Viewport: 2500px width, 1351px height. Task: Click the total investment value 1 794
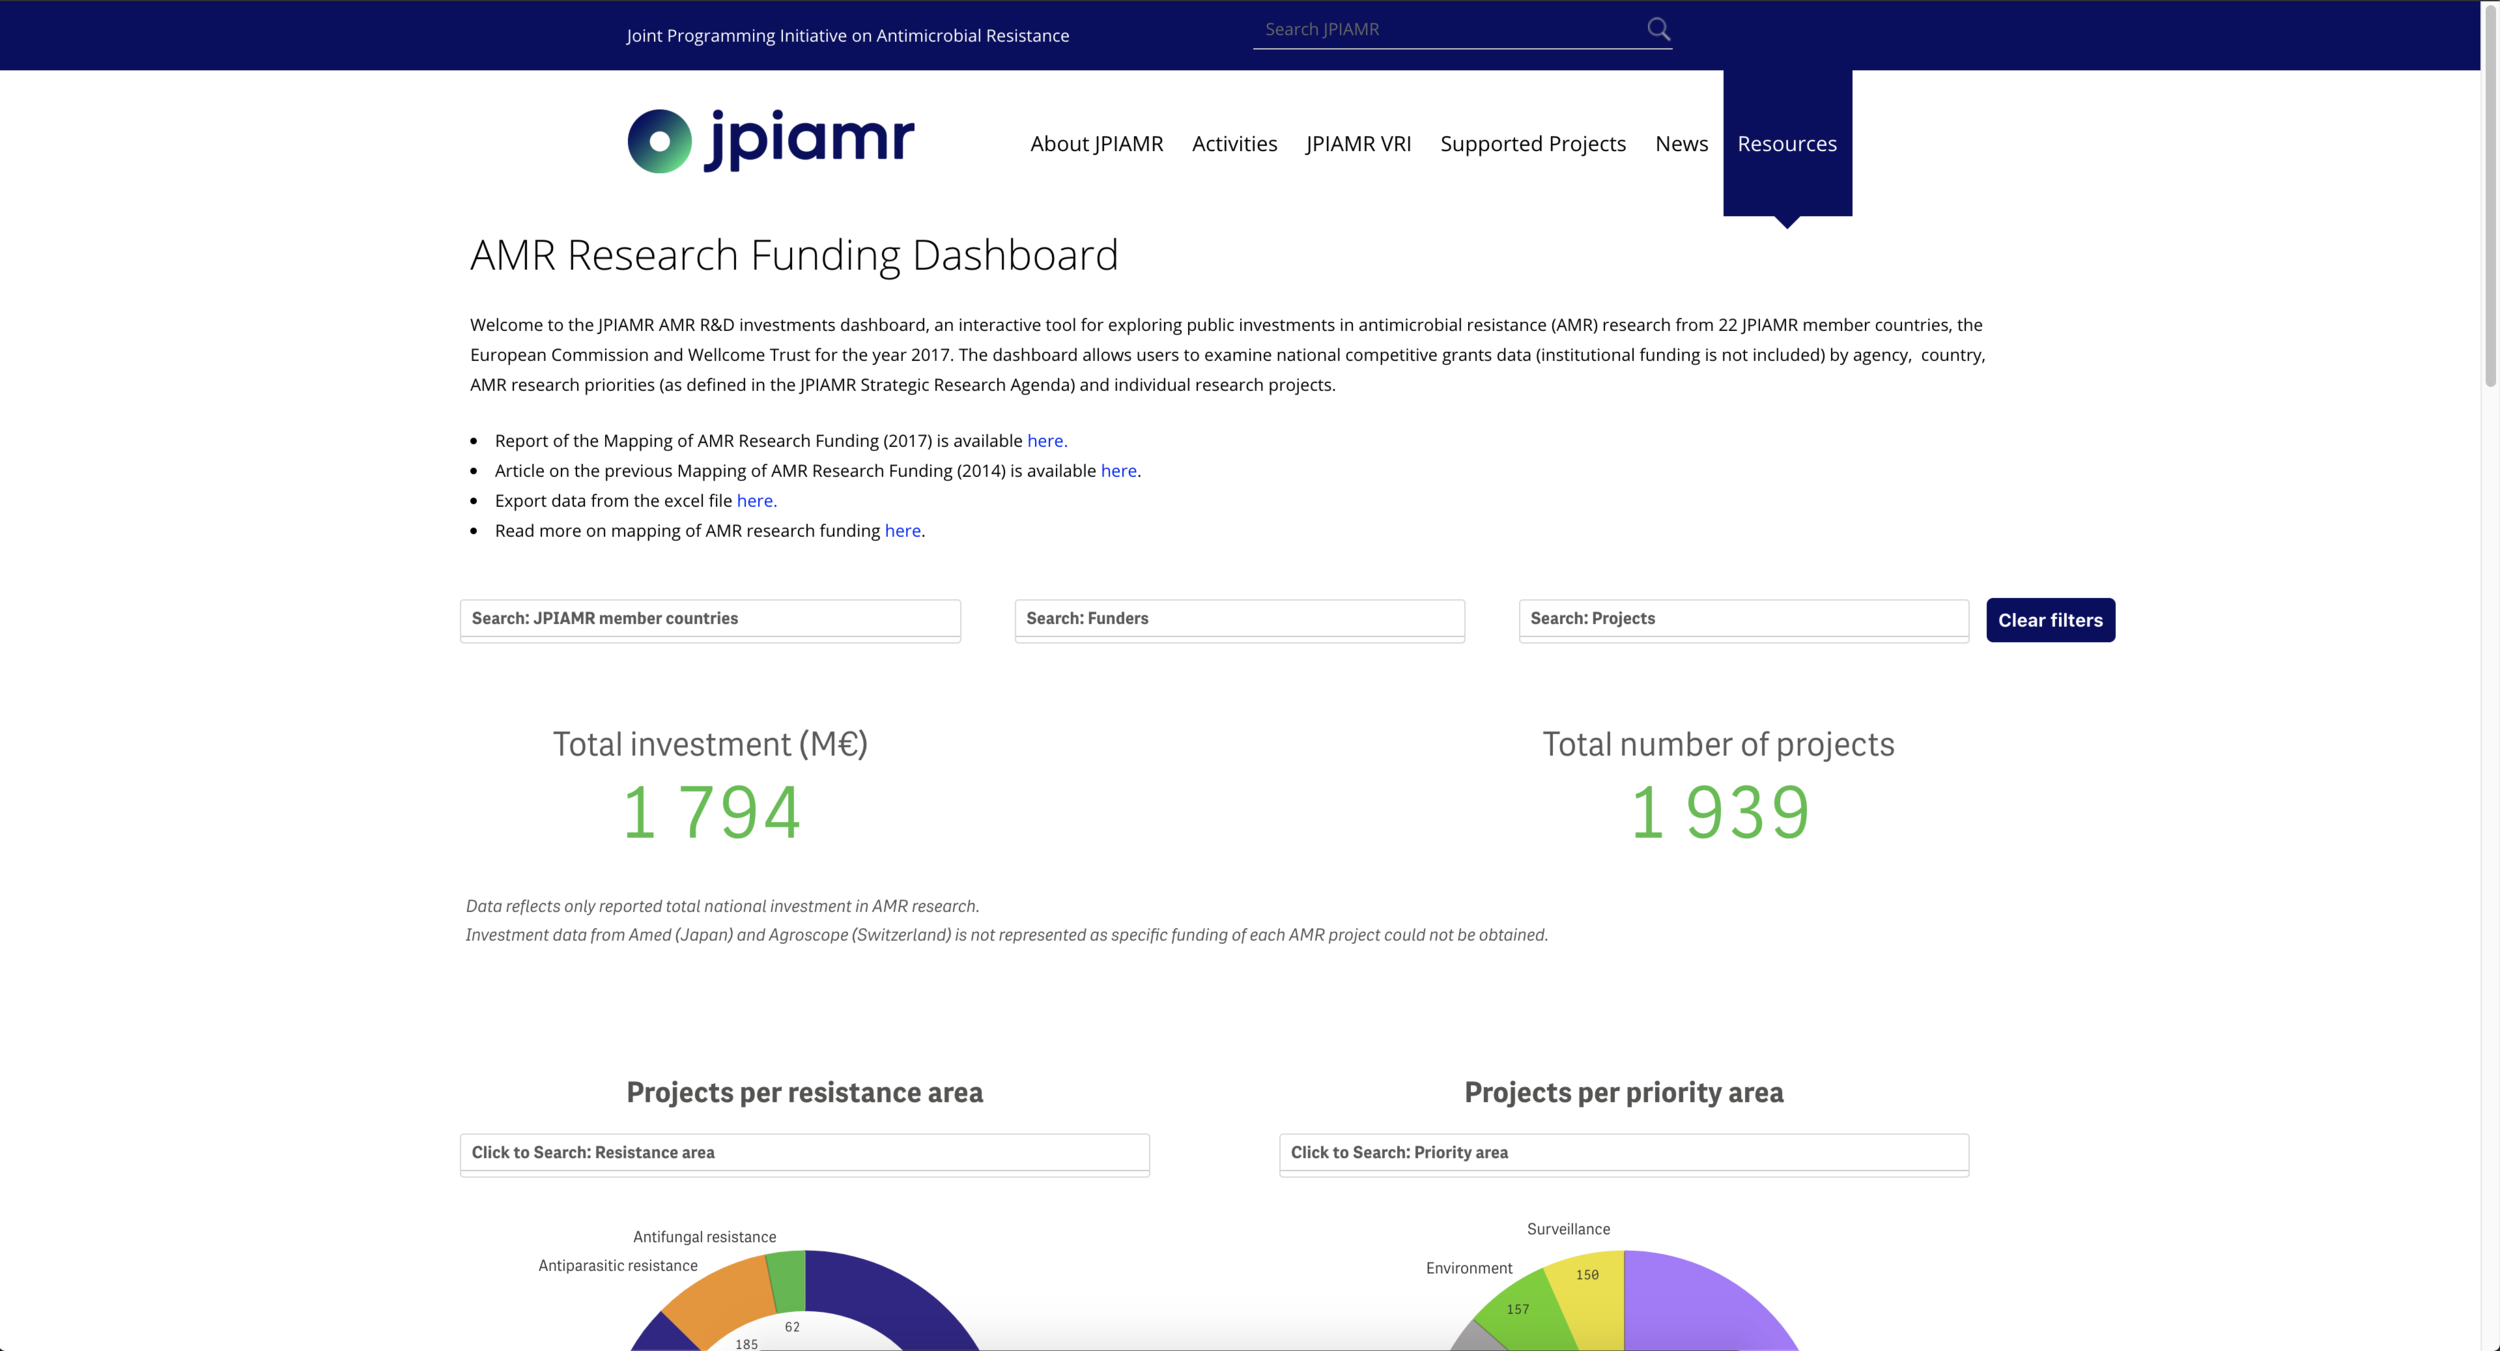point(711,811)
